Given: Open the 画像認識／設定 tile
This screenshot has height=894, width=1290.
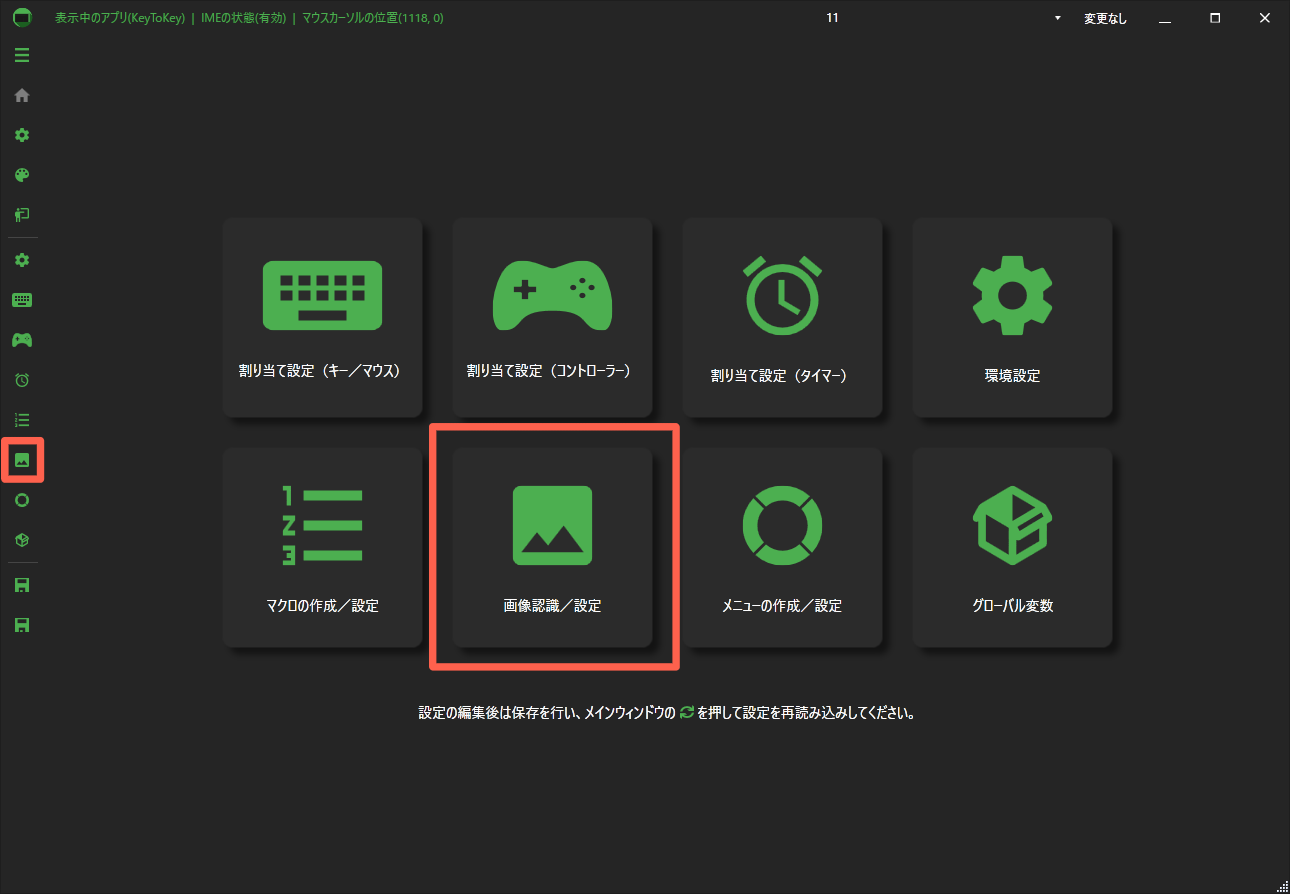Looking at the screenshot, I should (x=552, y=547).
